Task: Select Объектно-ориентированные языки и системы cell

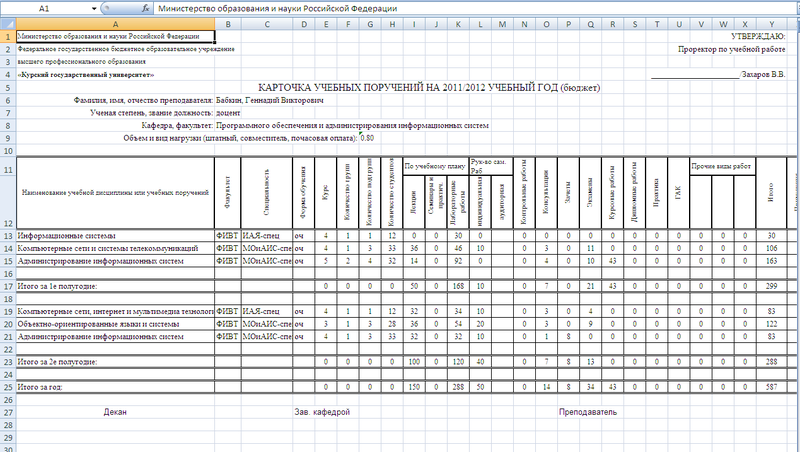Action: pyautogui.click(x=115, y=324)
